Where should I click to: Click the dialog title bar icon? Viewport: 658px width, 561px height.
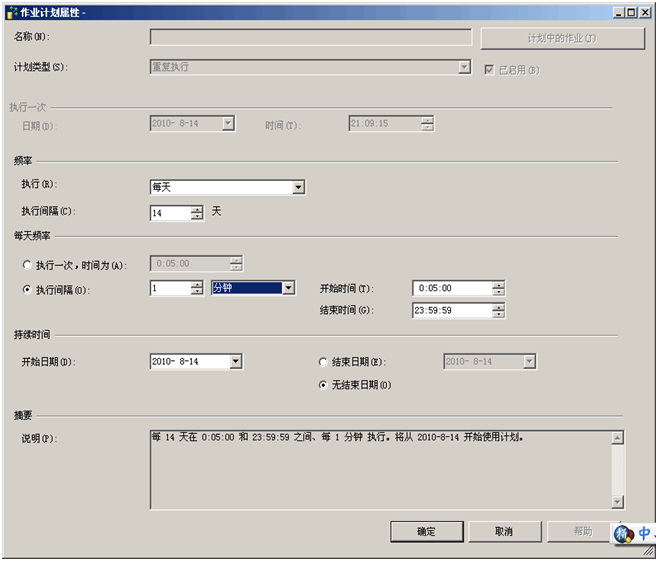click(10, 11)
